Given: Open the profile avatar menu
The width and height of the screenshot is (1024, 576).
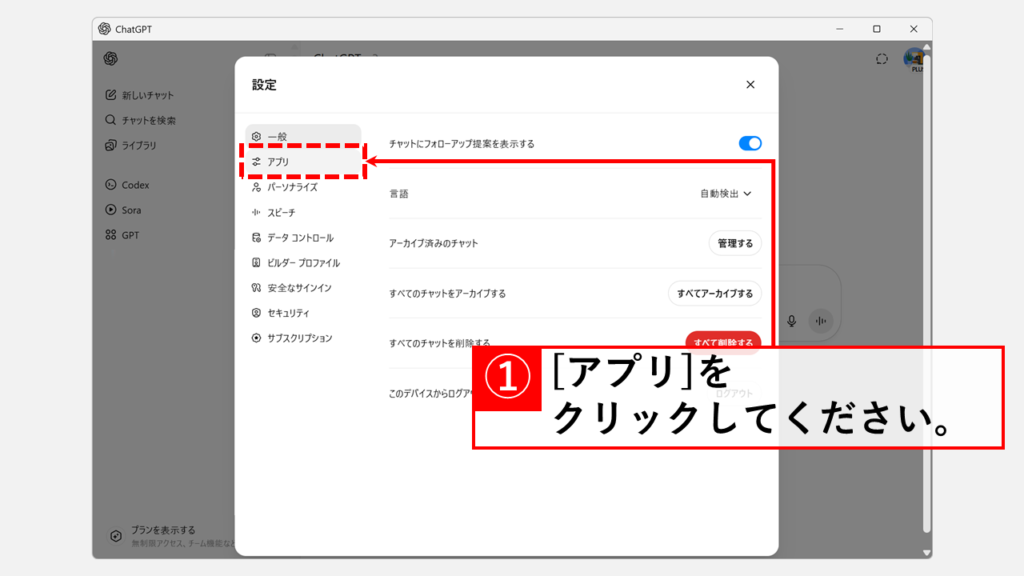Looking at the screenshot, I should [x=914, y=59].
